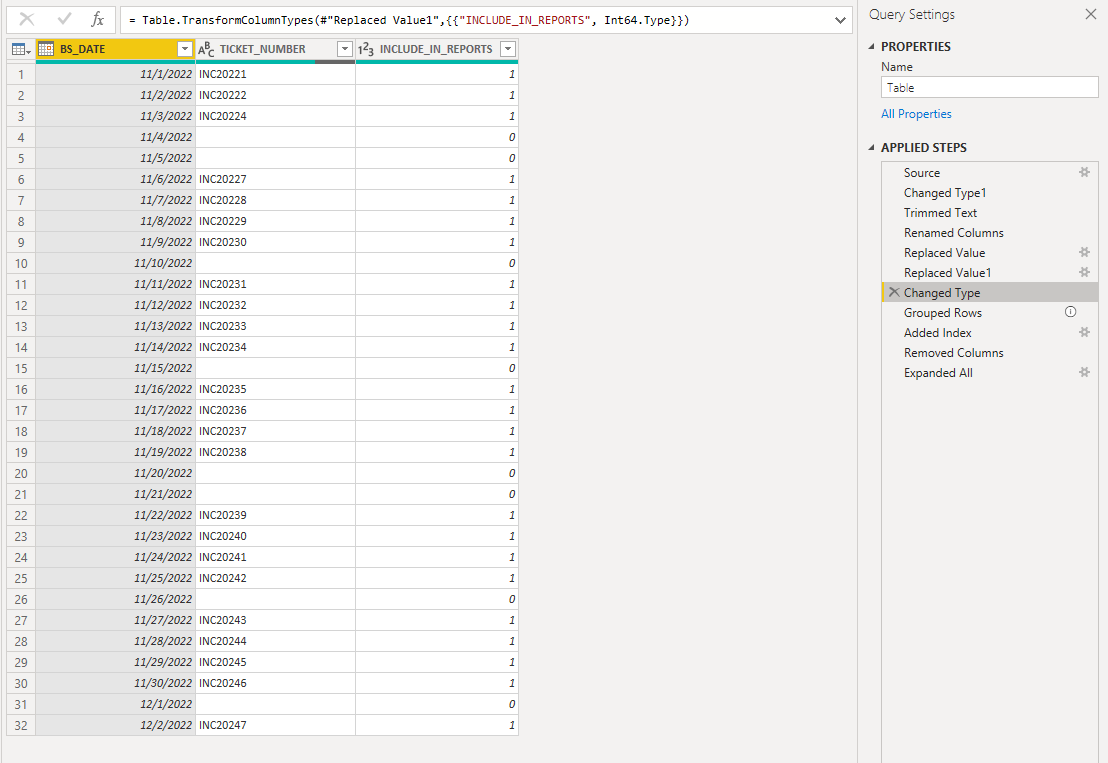Image resolution: width=1108 pixels, height=763 pixels.
Task: Delete the Changed Type step using its X
Action: pos(894,292)
